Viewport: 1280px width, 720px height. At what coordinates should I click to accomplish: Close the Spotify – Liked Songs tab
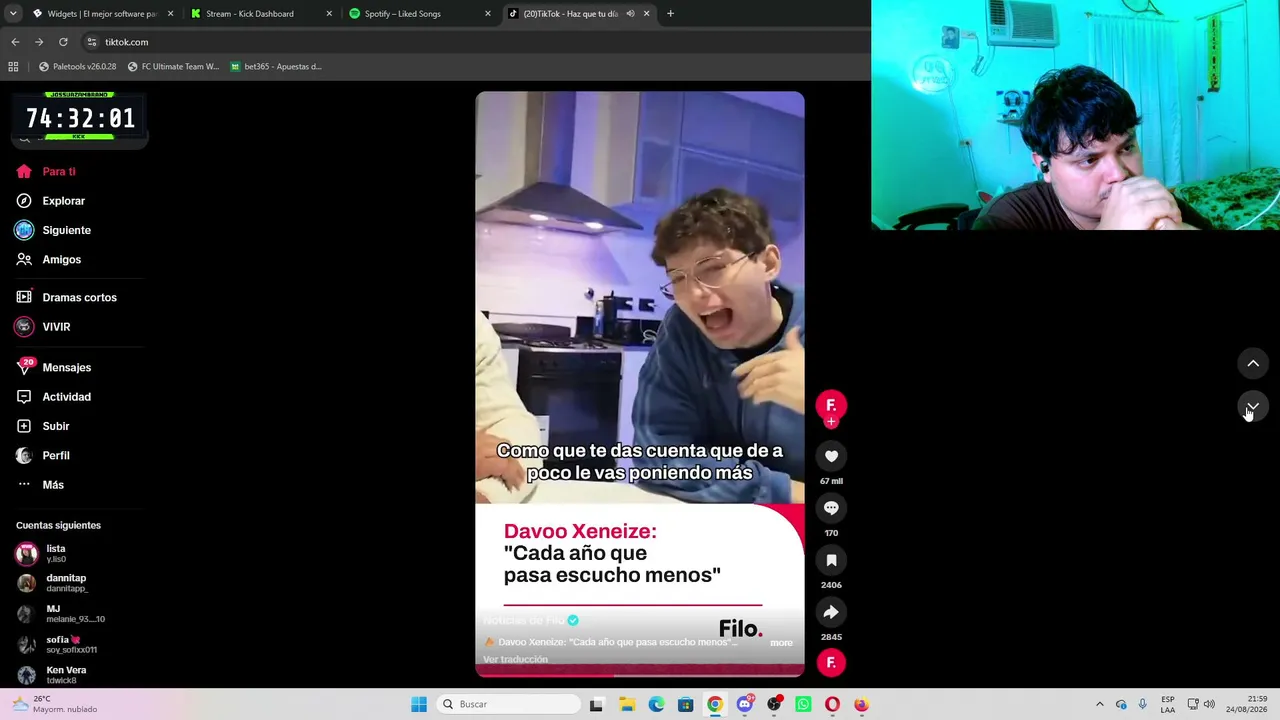[x=488, y=14]
